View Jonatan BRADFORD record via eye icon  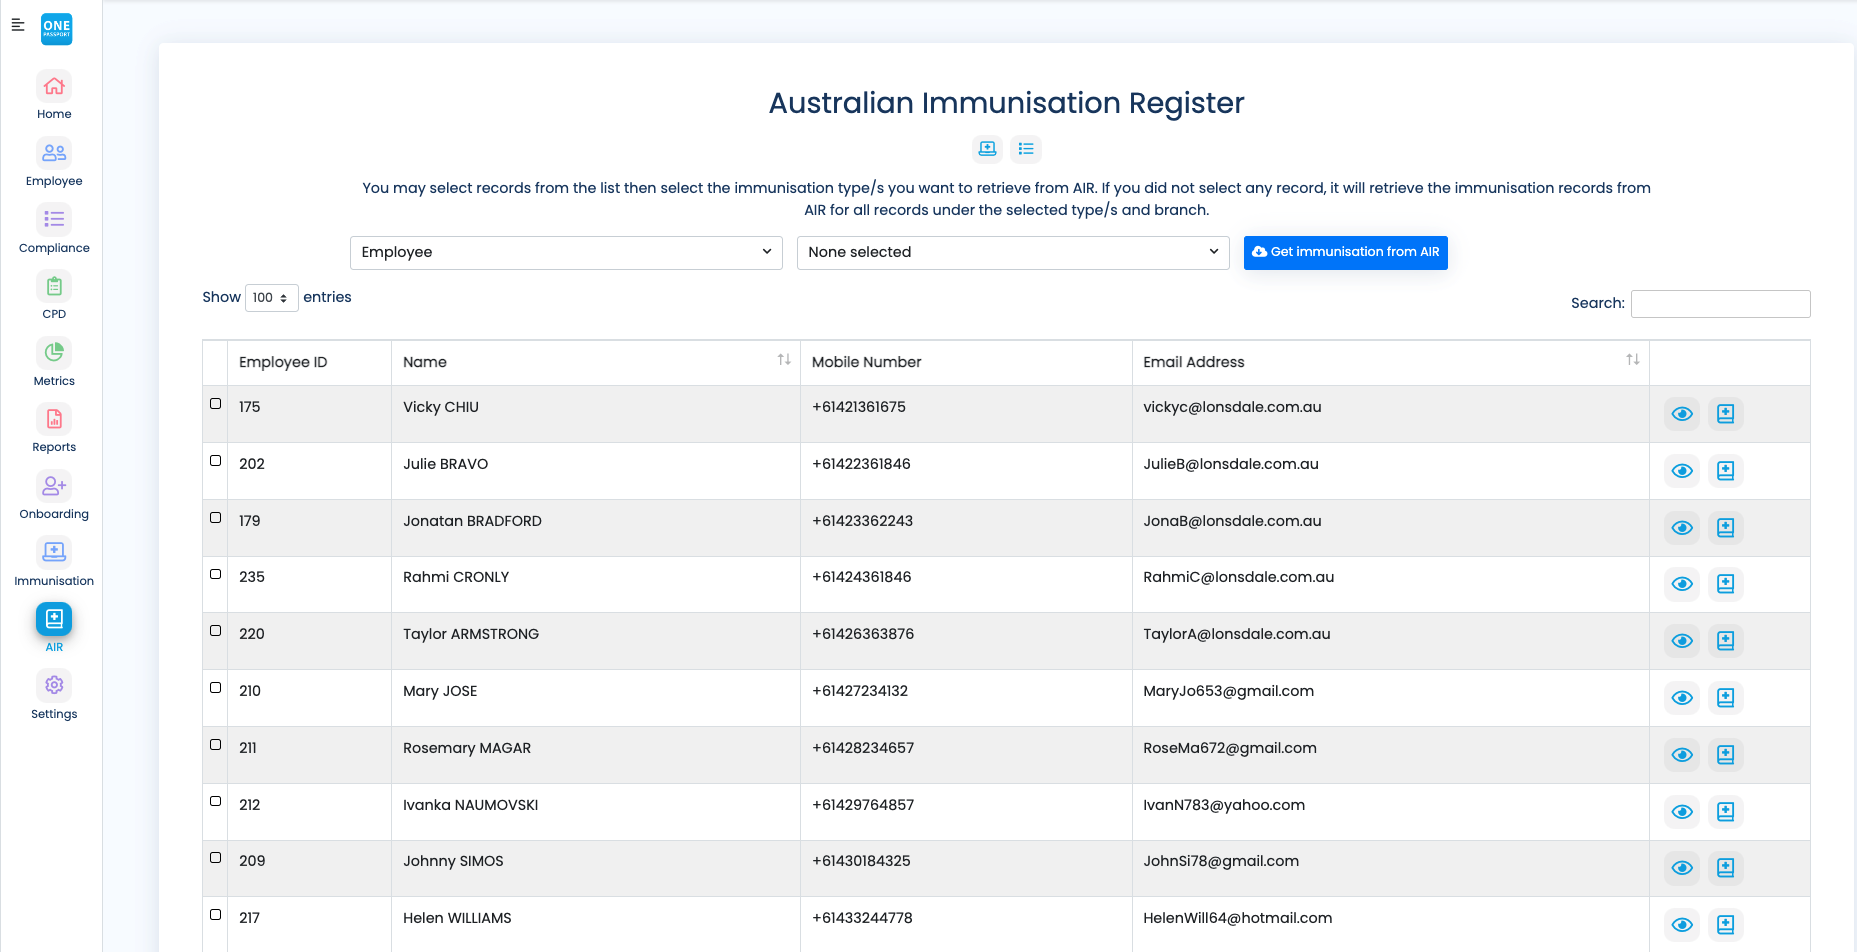(1682, 528)
